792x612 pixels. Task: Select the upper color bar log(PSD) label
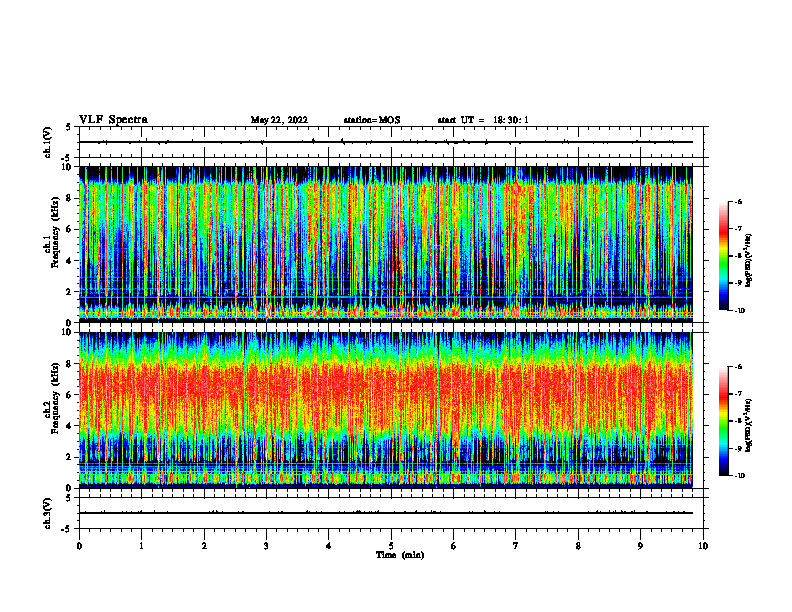[749, 261]
